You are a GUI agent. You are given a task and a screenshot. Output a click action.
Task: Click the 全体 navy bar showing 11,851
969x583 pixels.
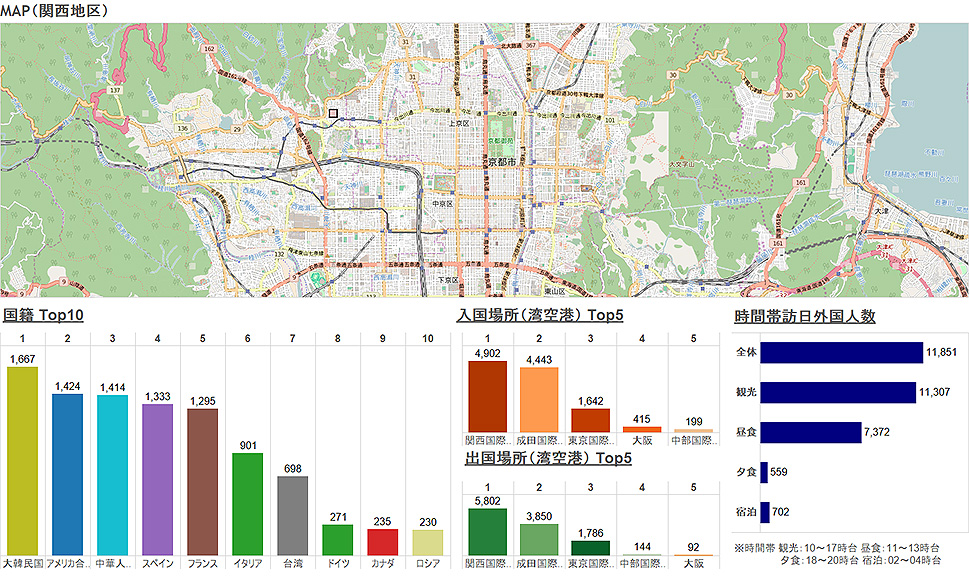click(841, 353)
